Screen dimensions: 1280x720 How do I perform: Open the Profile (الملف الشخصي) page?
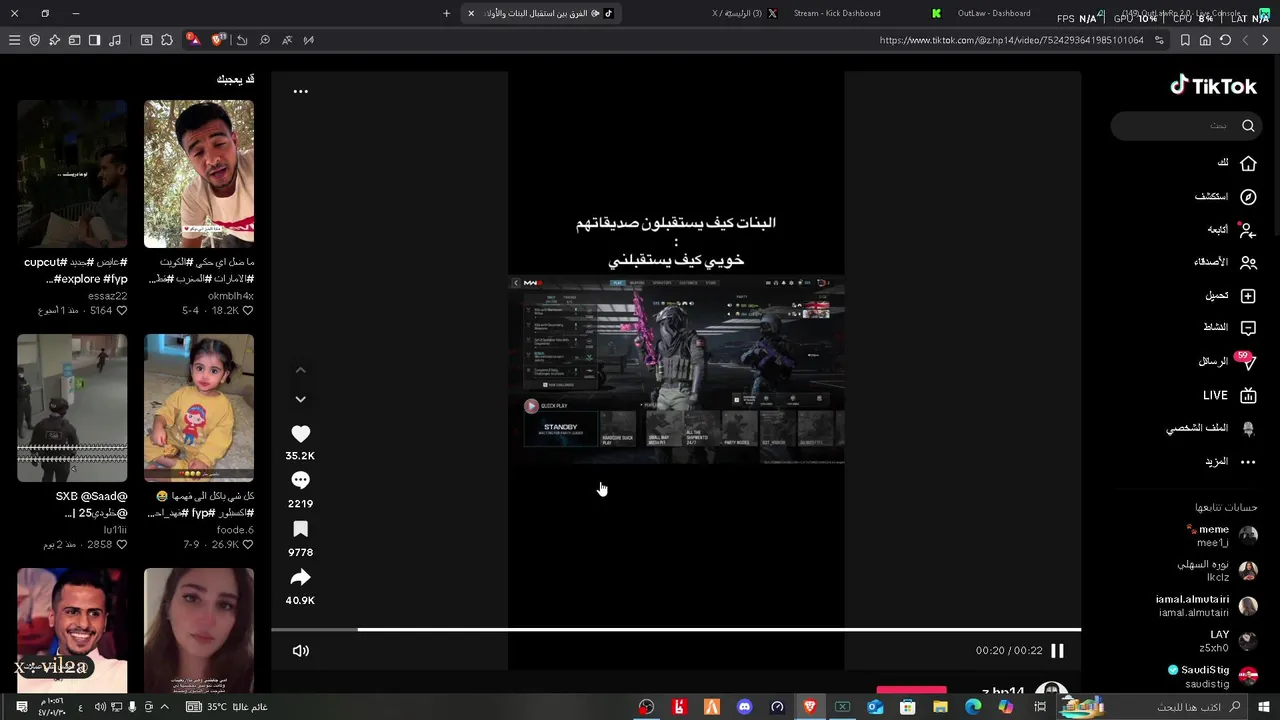(1211, 428)
